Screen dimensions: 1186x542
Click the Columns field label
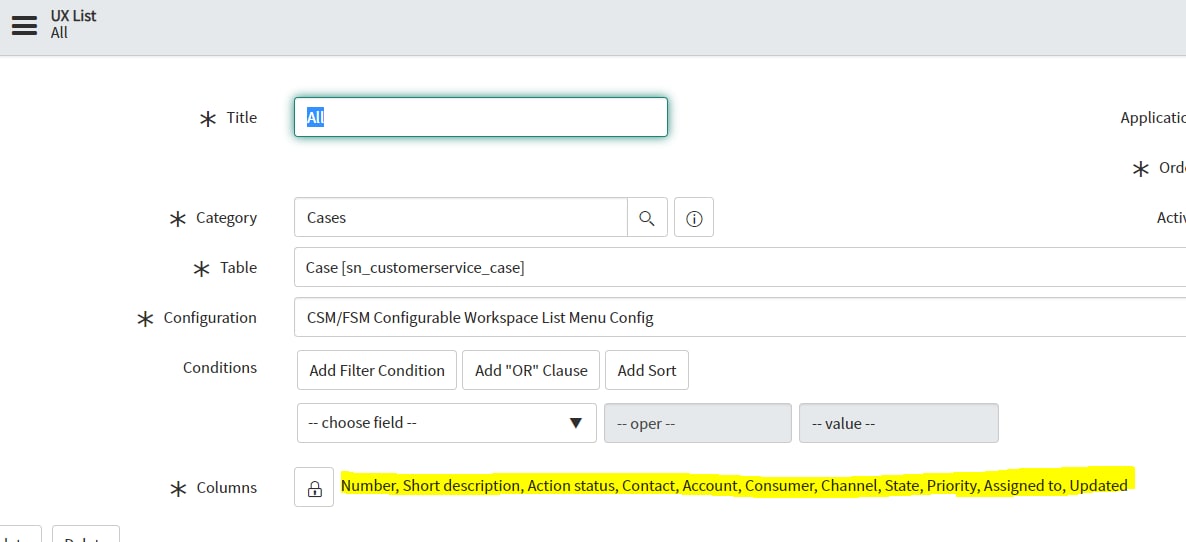tap(227, 488)
